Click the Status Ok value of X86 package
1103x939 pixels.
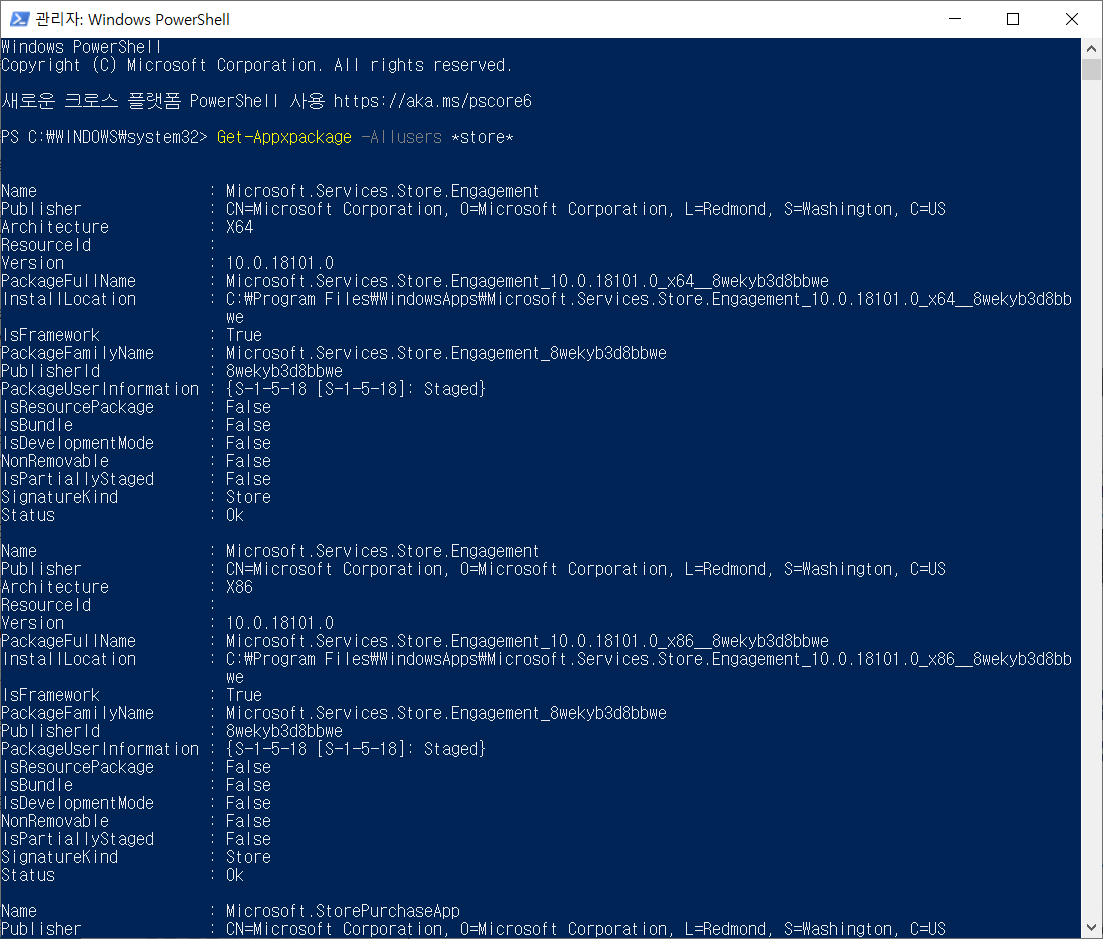[x=235, y=876]
